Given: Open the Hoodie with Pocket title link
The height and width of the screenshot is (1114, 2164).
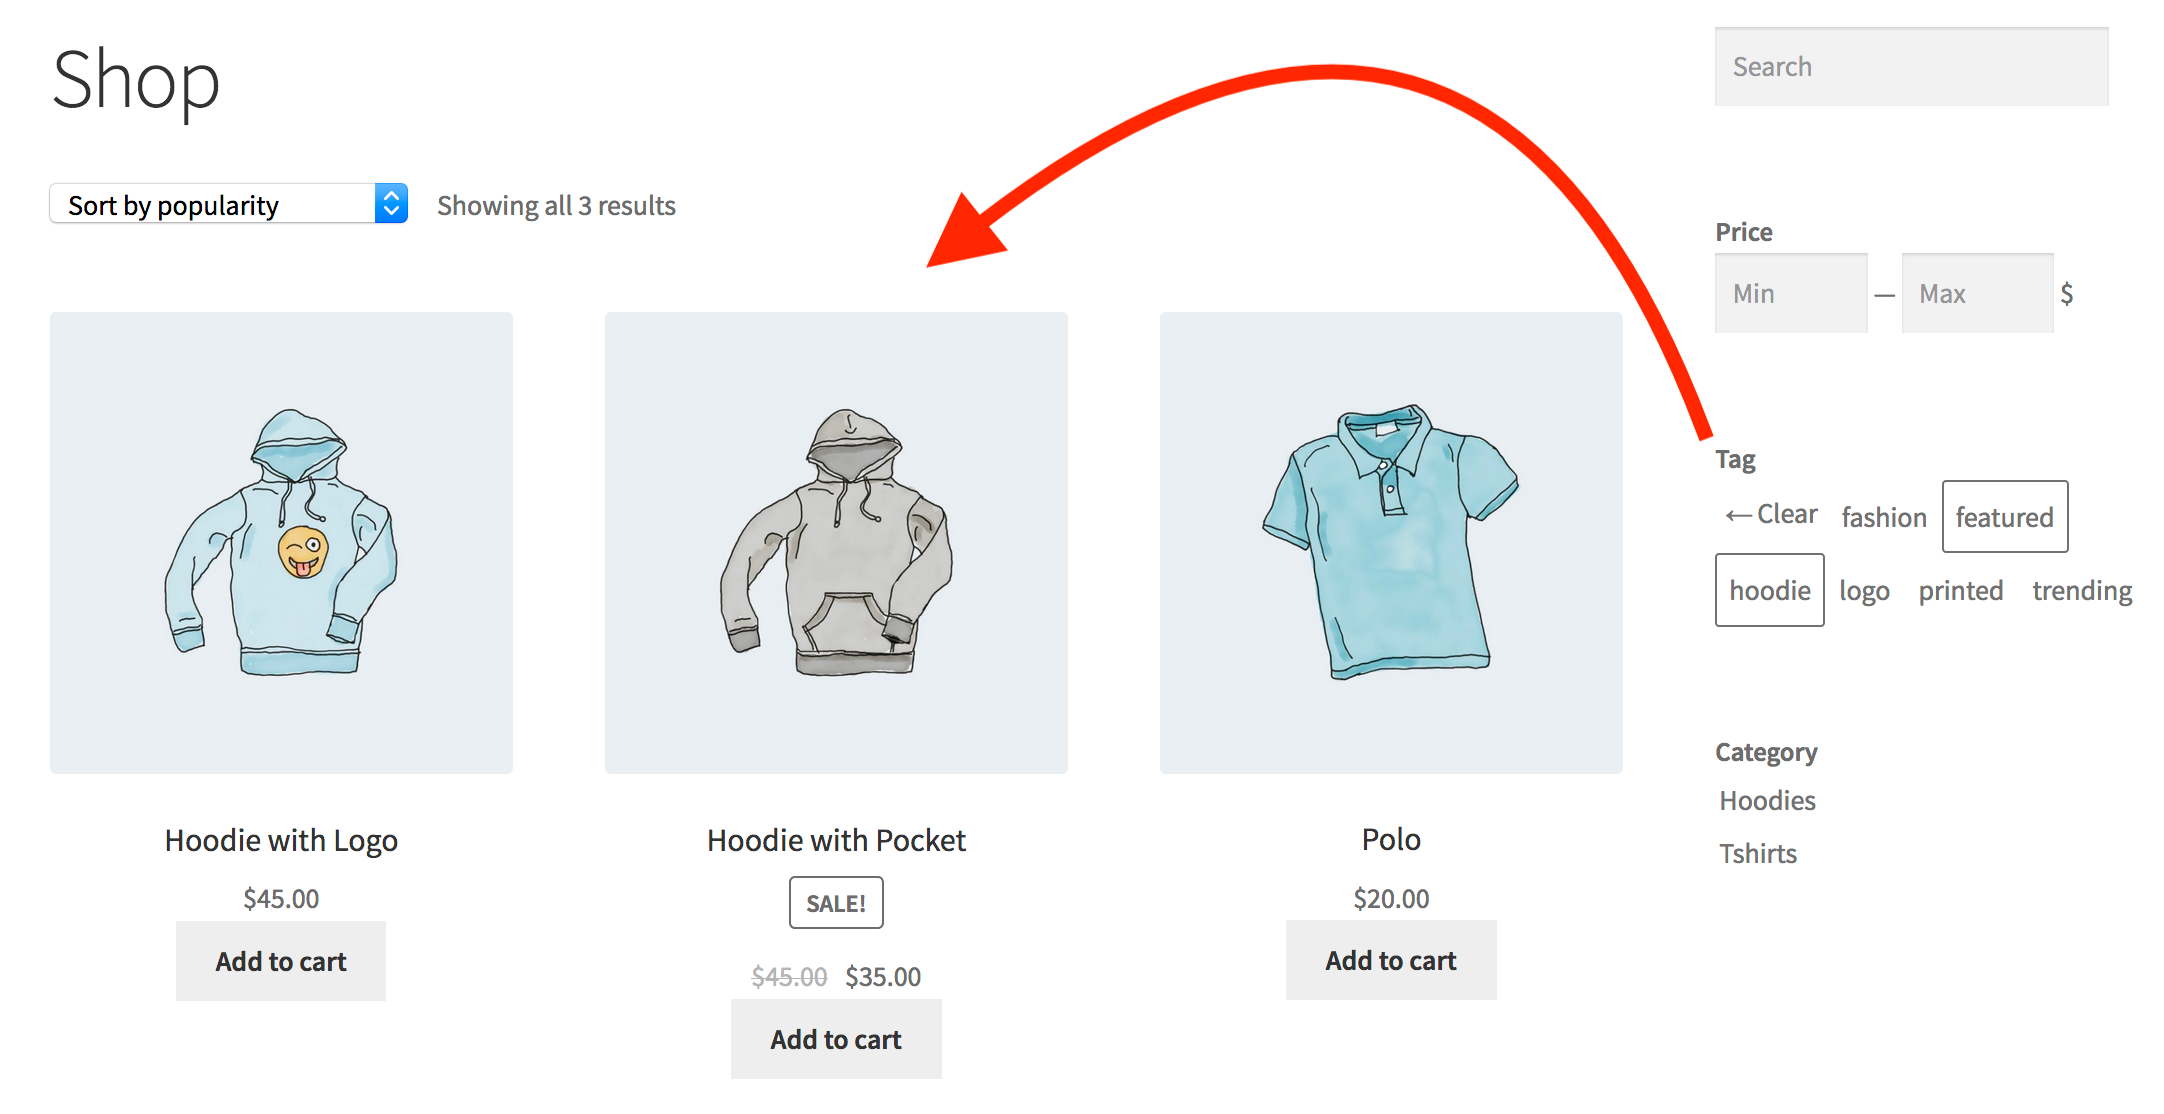Looking at the screenshot, I should coord(836,840).
